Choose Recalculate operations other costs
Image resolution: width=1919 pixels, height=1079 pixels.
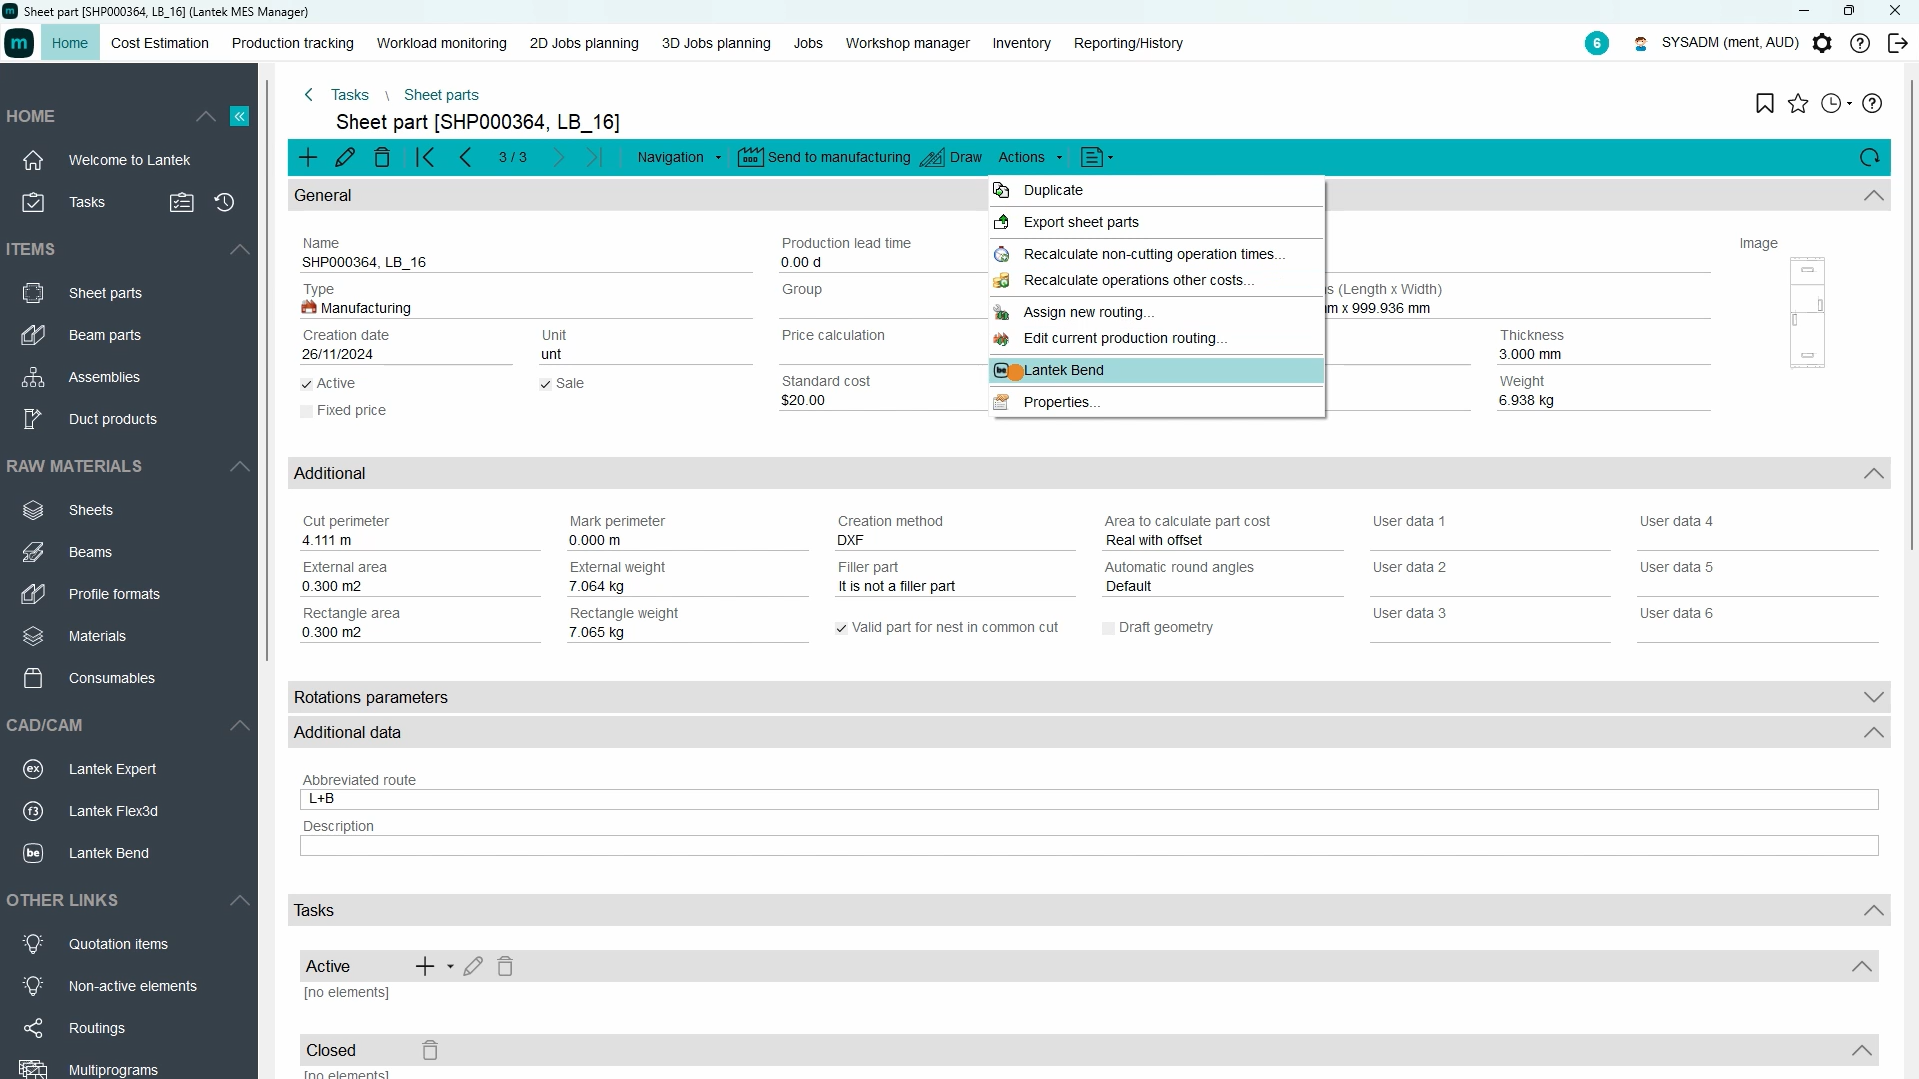click(x=1157, y=280)
